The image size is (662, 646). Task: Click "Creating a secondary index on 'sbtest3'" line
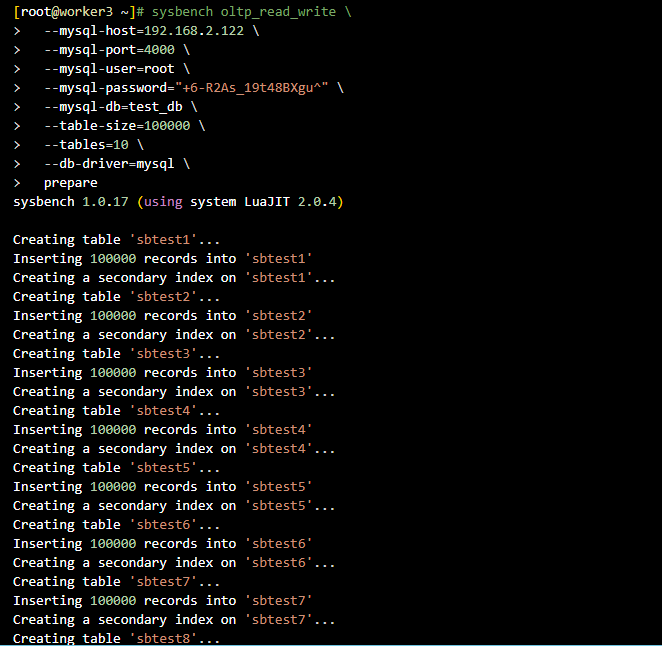[174, 392]
